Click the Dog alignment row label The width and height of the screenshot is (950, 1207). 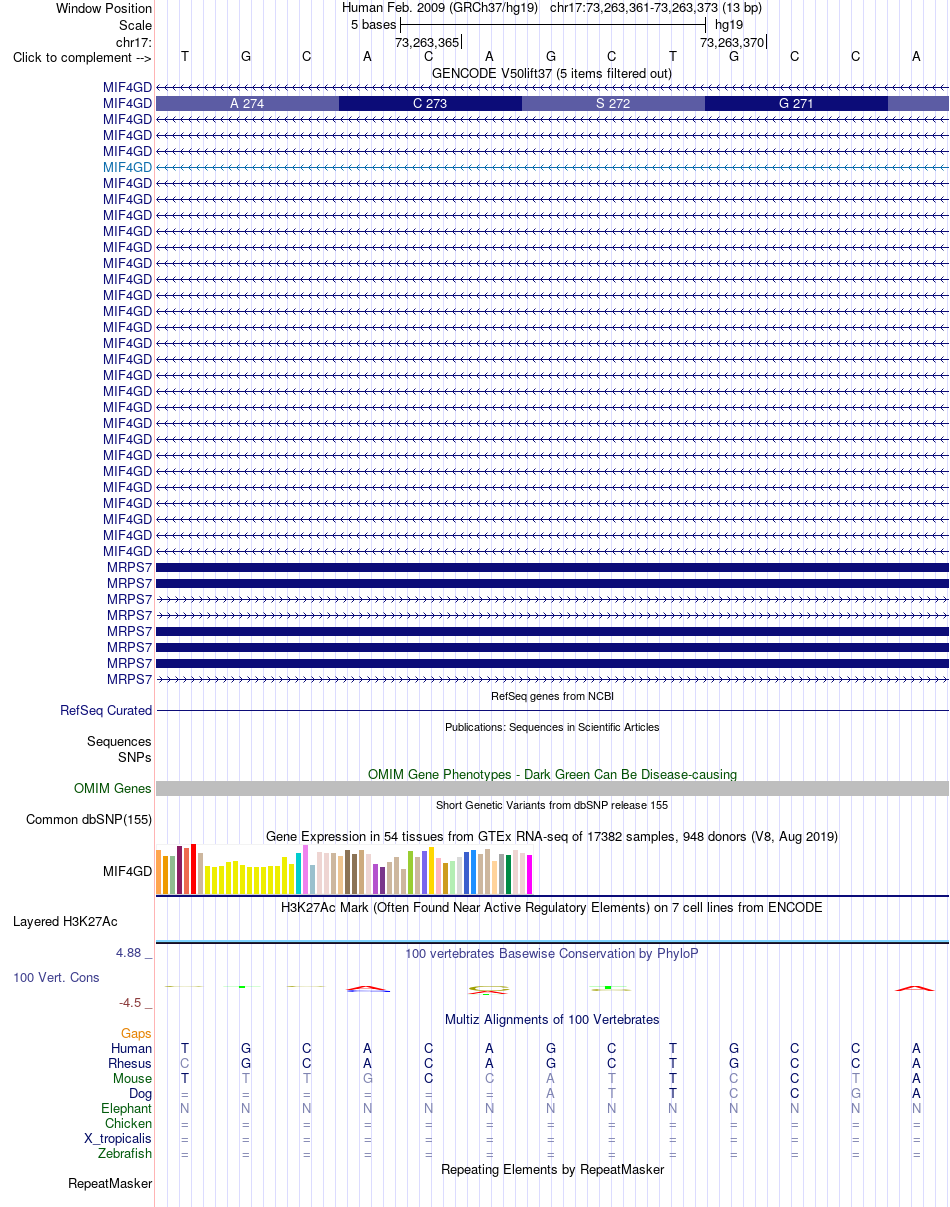click(x=139, y=1093)
